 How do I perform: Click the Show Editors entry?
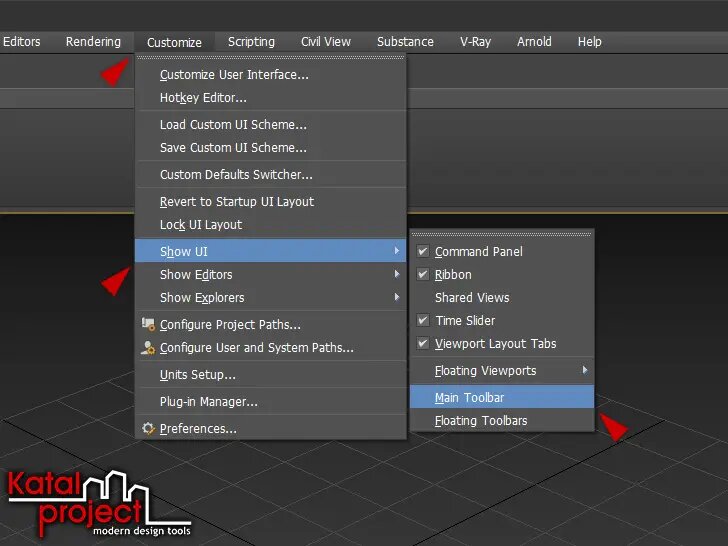[x=271, y=274]
